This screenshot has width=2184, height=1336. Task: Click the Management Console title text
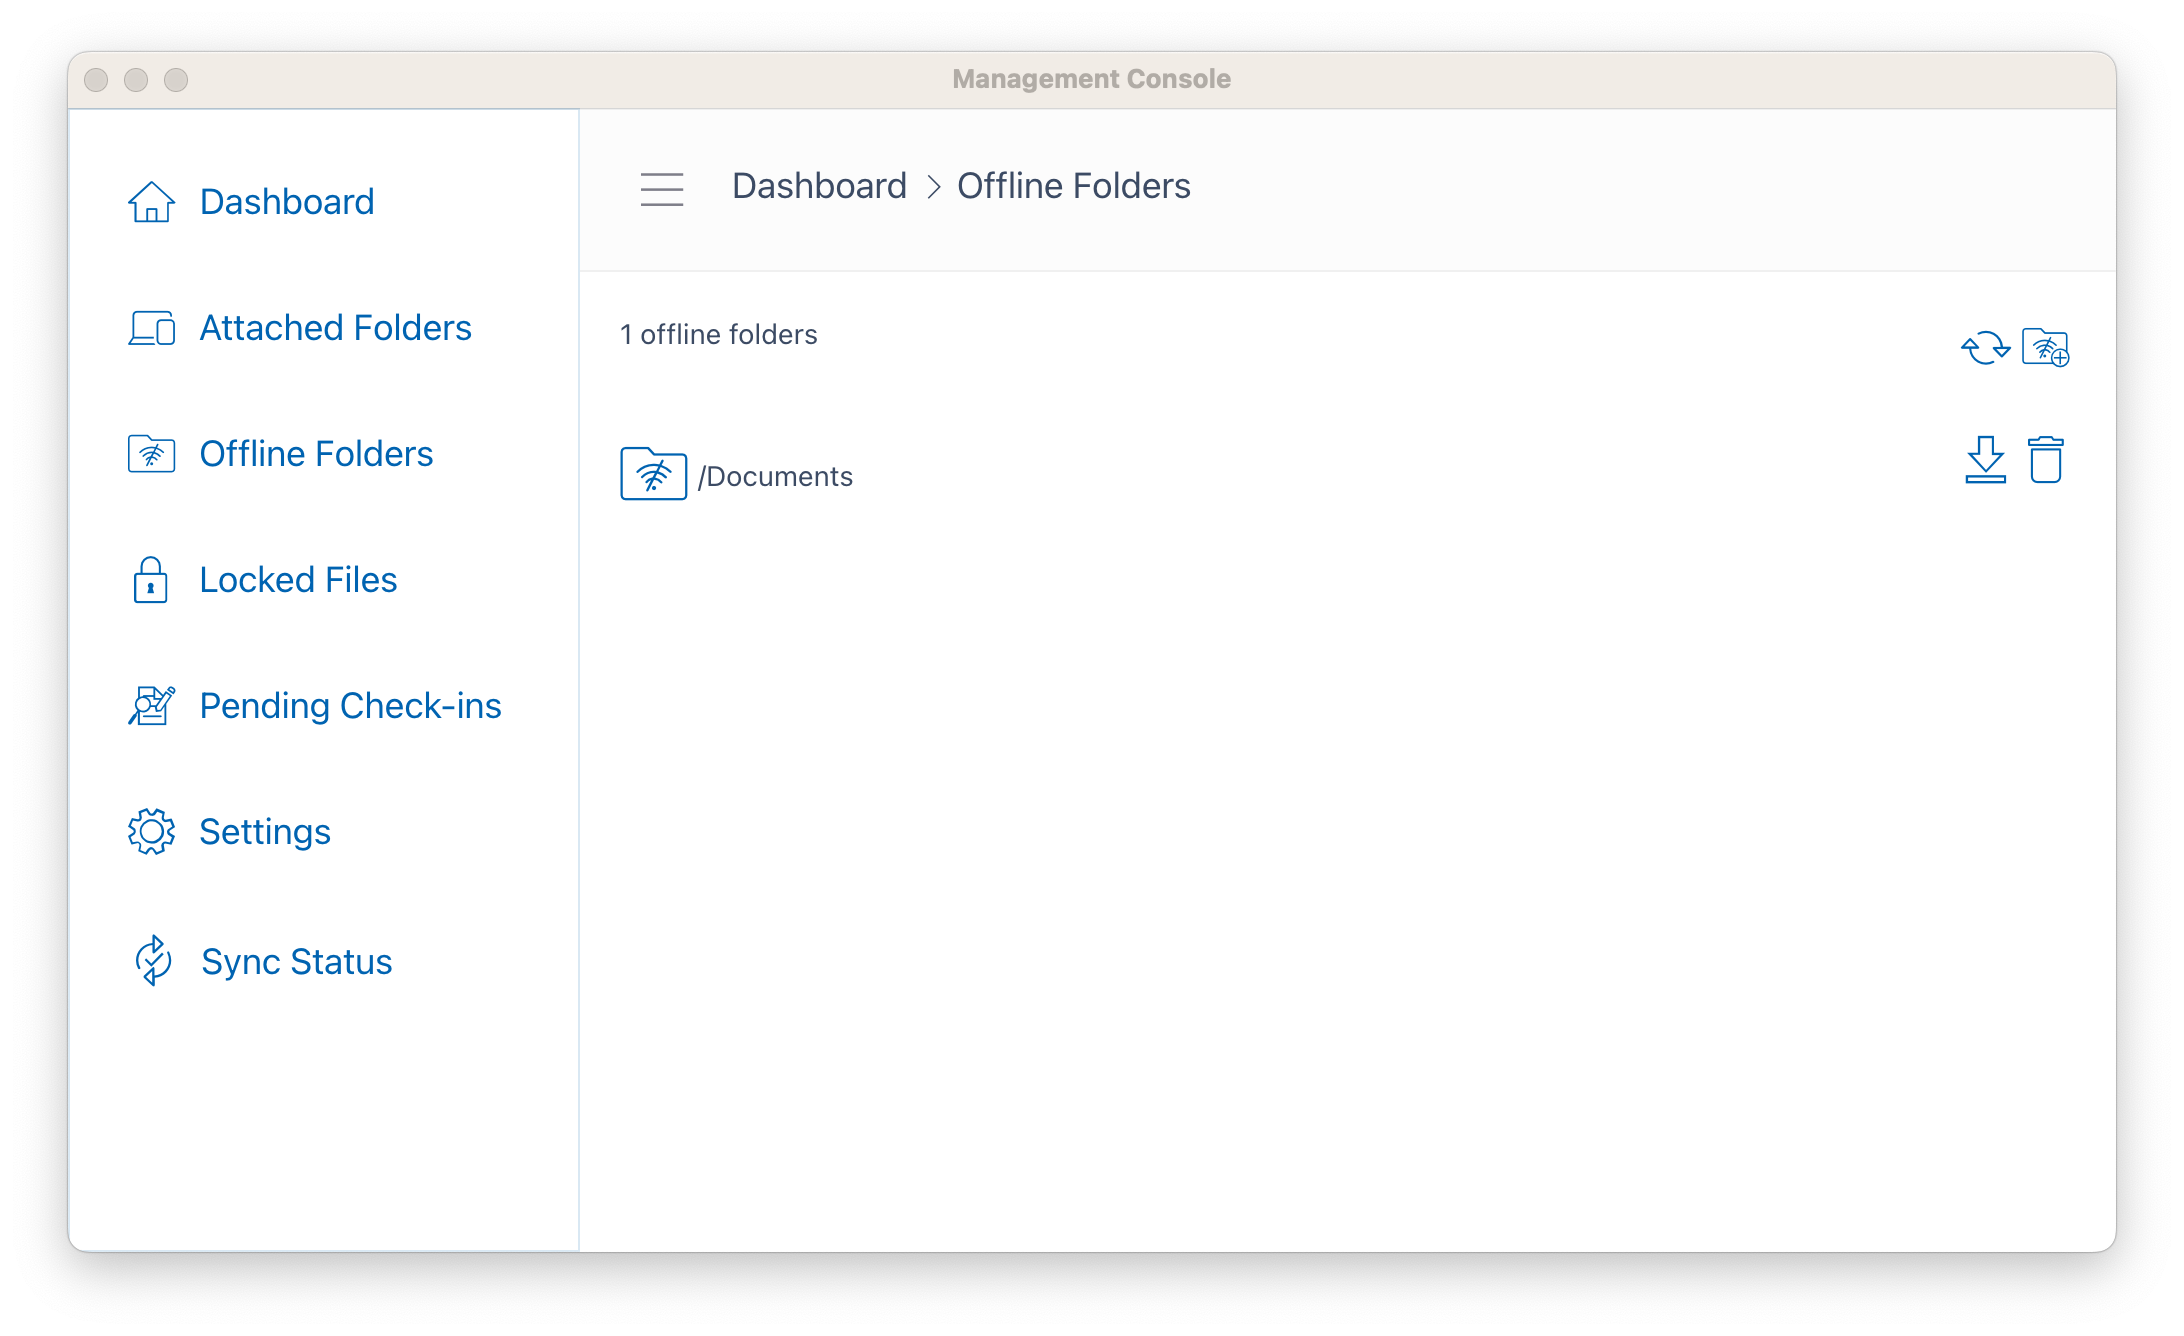(1091, 79)
